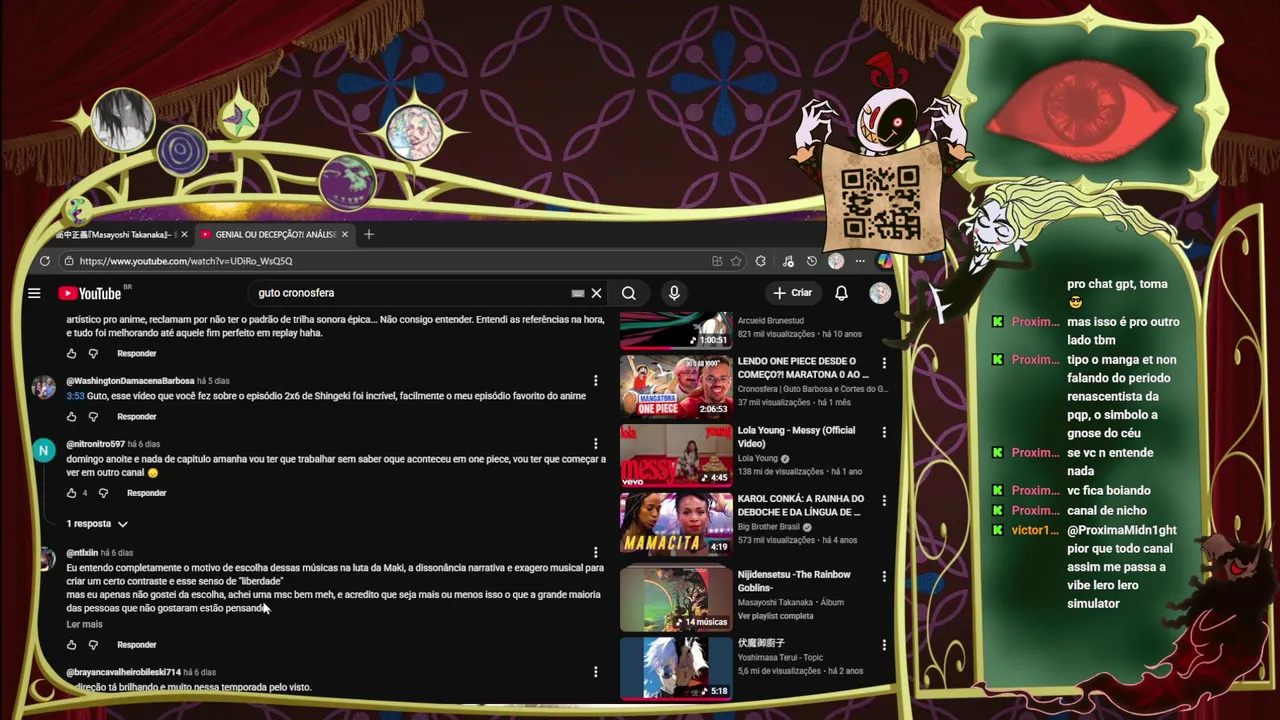This screenshot has height=720, width=1280.
Task: Expand 1 resposta replies thread
Action: [x=97, y=524]
